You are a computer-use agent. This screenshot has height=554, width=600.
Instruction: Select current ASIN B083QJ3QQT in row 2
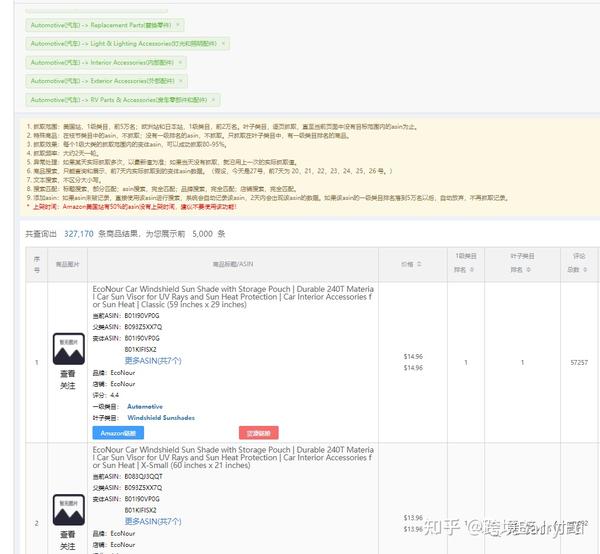click(x=143, y=476)
